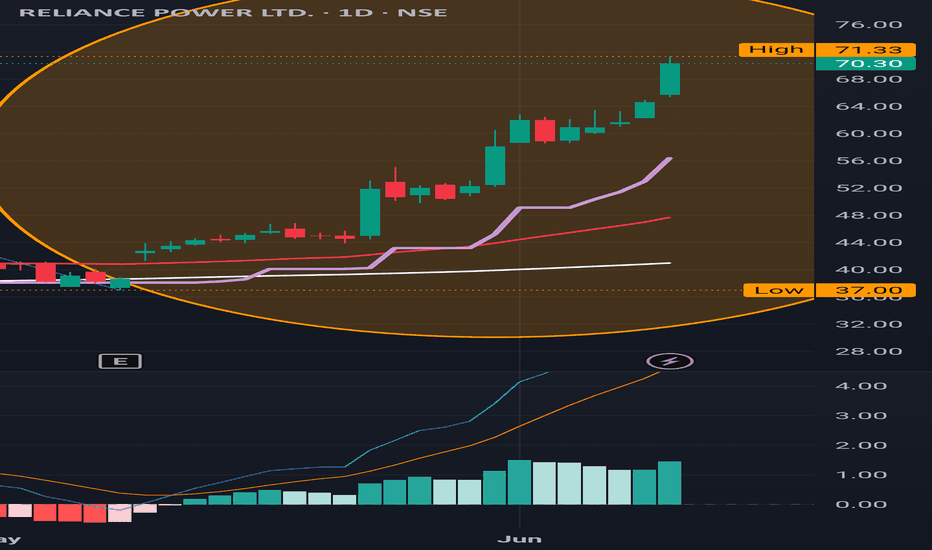Image resolution: width=932 pixels, height=550 pixels.
Task: Click the green 70.30 current price label
Action: (x=865, y=64)
